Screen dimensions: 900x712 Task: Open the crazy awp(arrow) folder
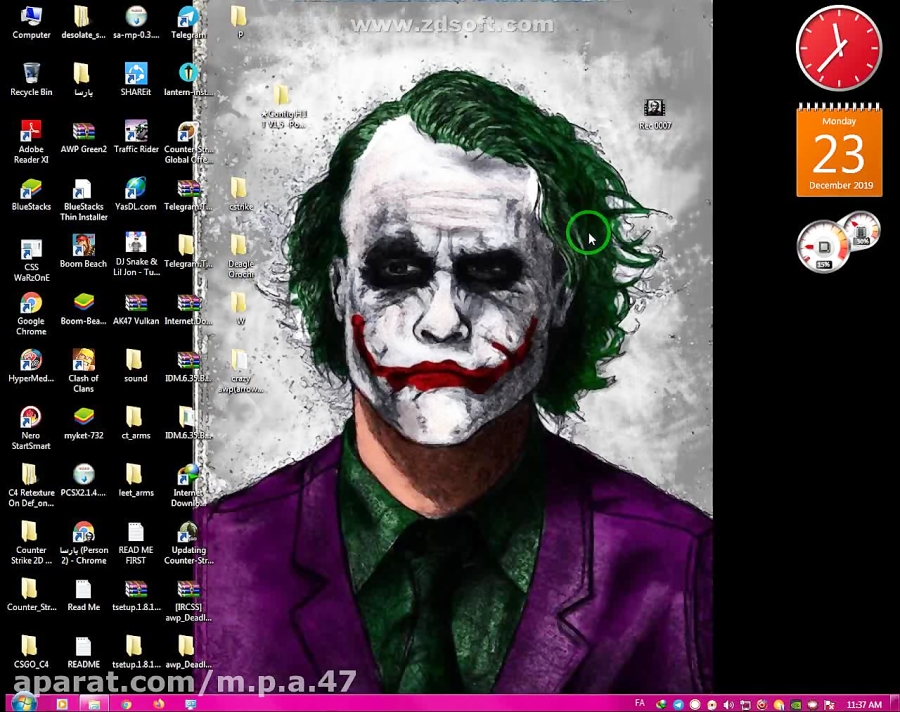(240, 371)
